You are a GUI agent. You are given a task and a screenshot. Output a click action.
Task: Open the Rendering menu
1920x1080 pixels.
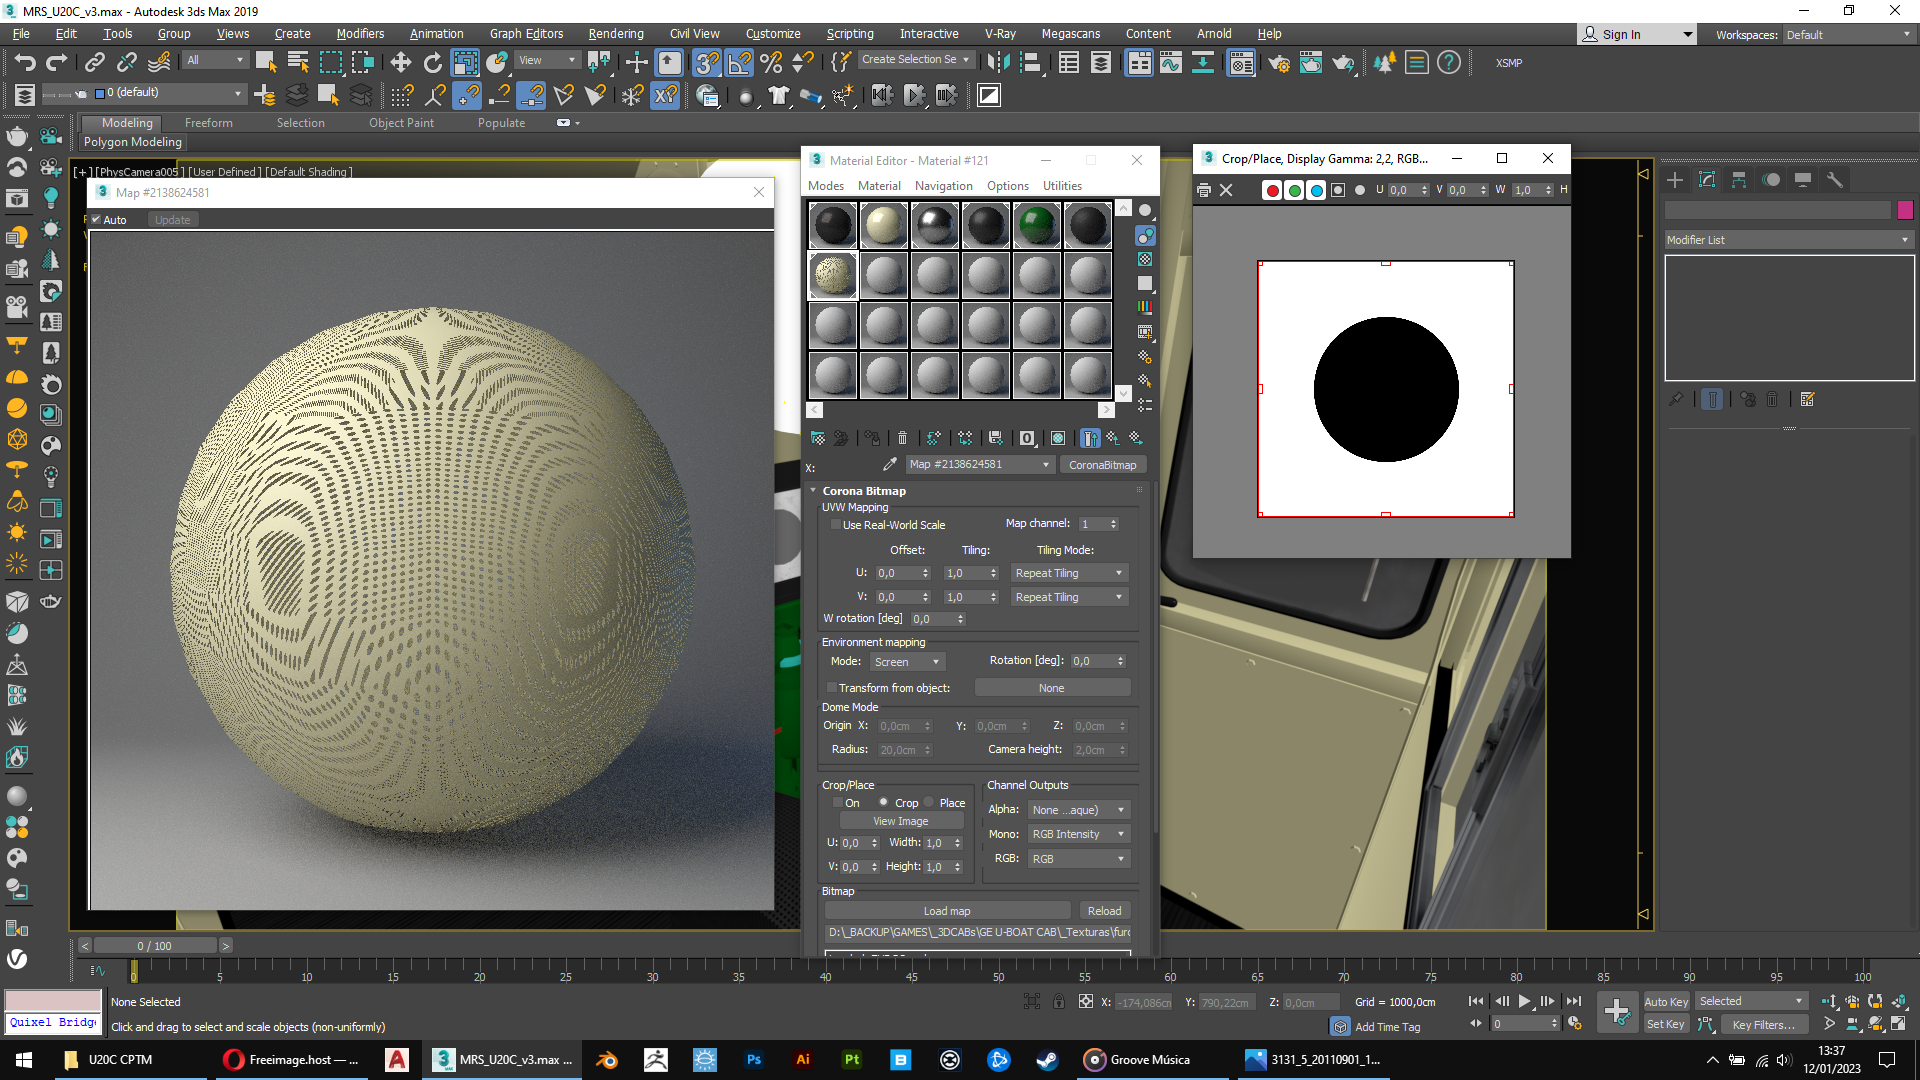pos(615,33)
